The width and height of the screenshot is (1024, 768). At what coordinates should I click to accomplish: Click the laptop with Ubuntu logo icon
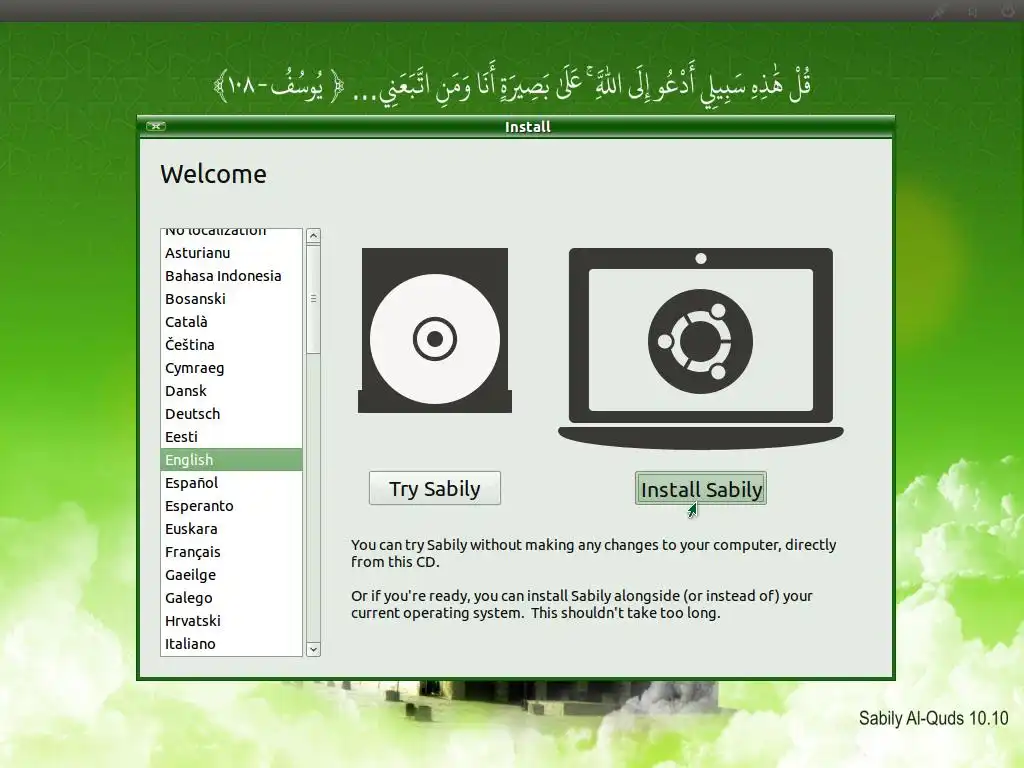click(x=701, y=348)
